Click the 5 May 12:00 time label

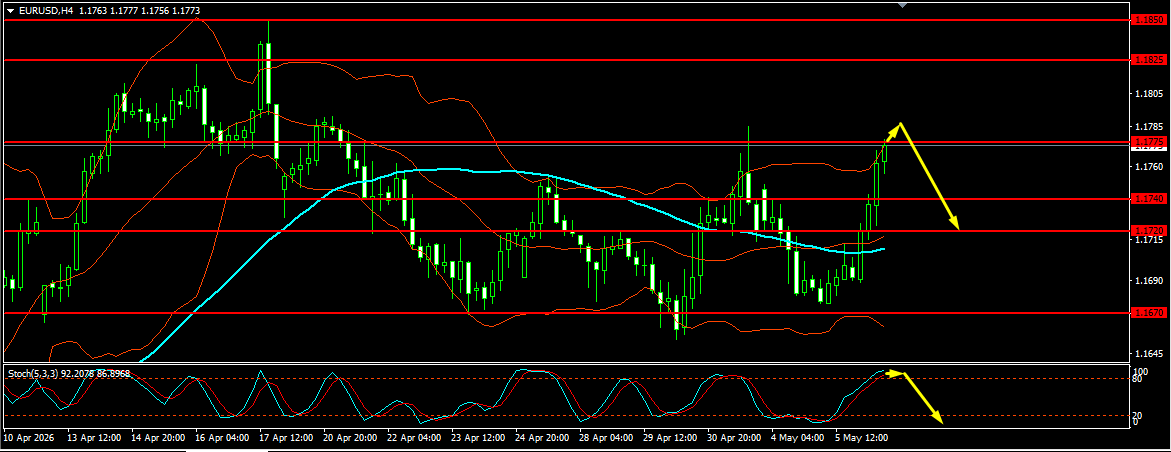point(863,437)
